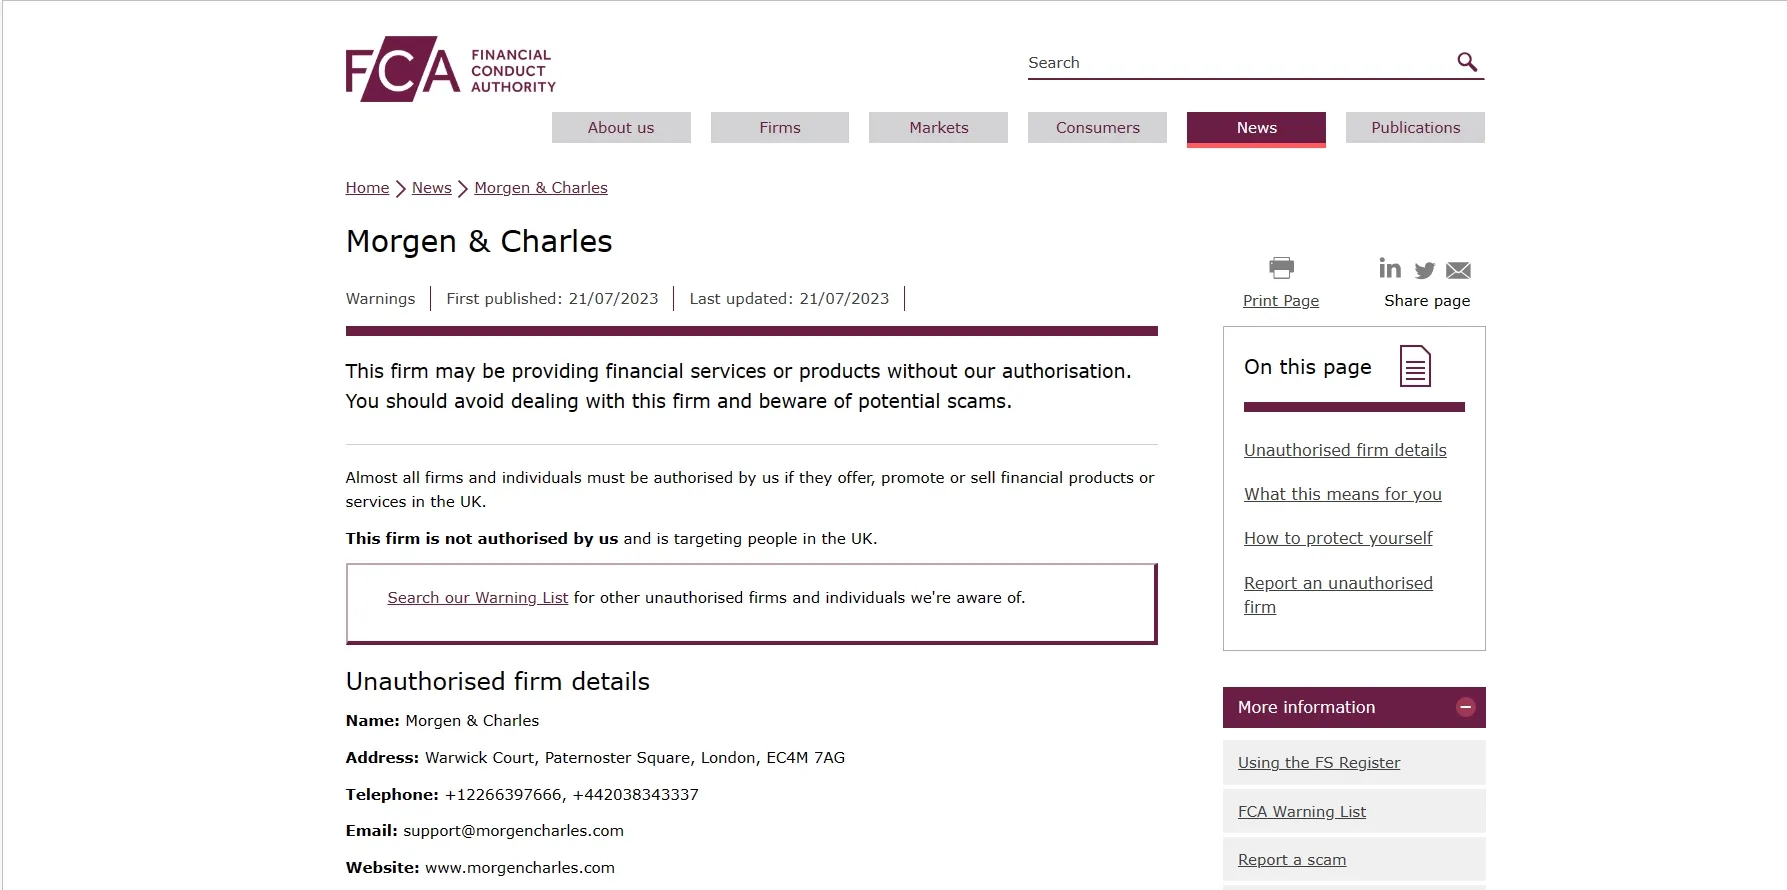Click the Print Page link
This screenshot has width=1787, height=890.
point(1281,301)
